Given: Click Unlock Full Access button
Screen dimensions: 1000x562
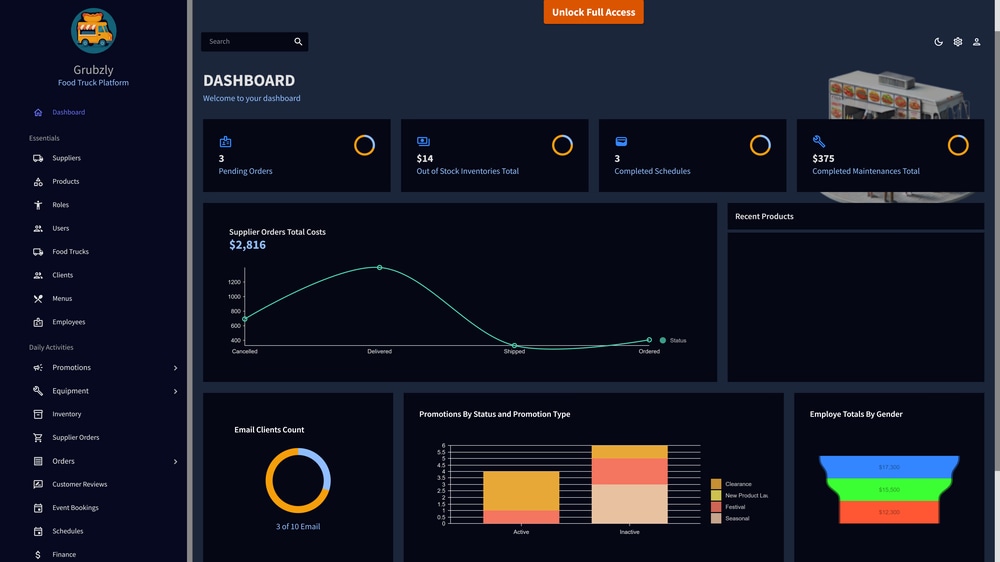Looking at the screenshot, I should 593,12.
